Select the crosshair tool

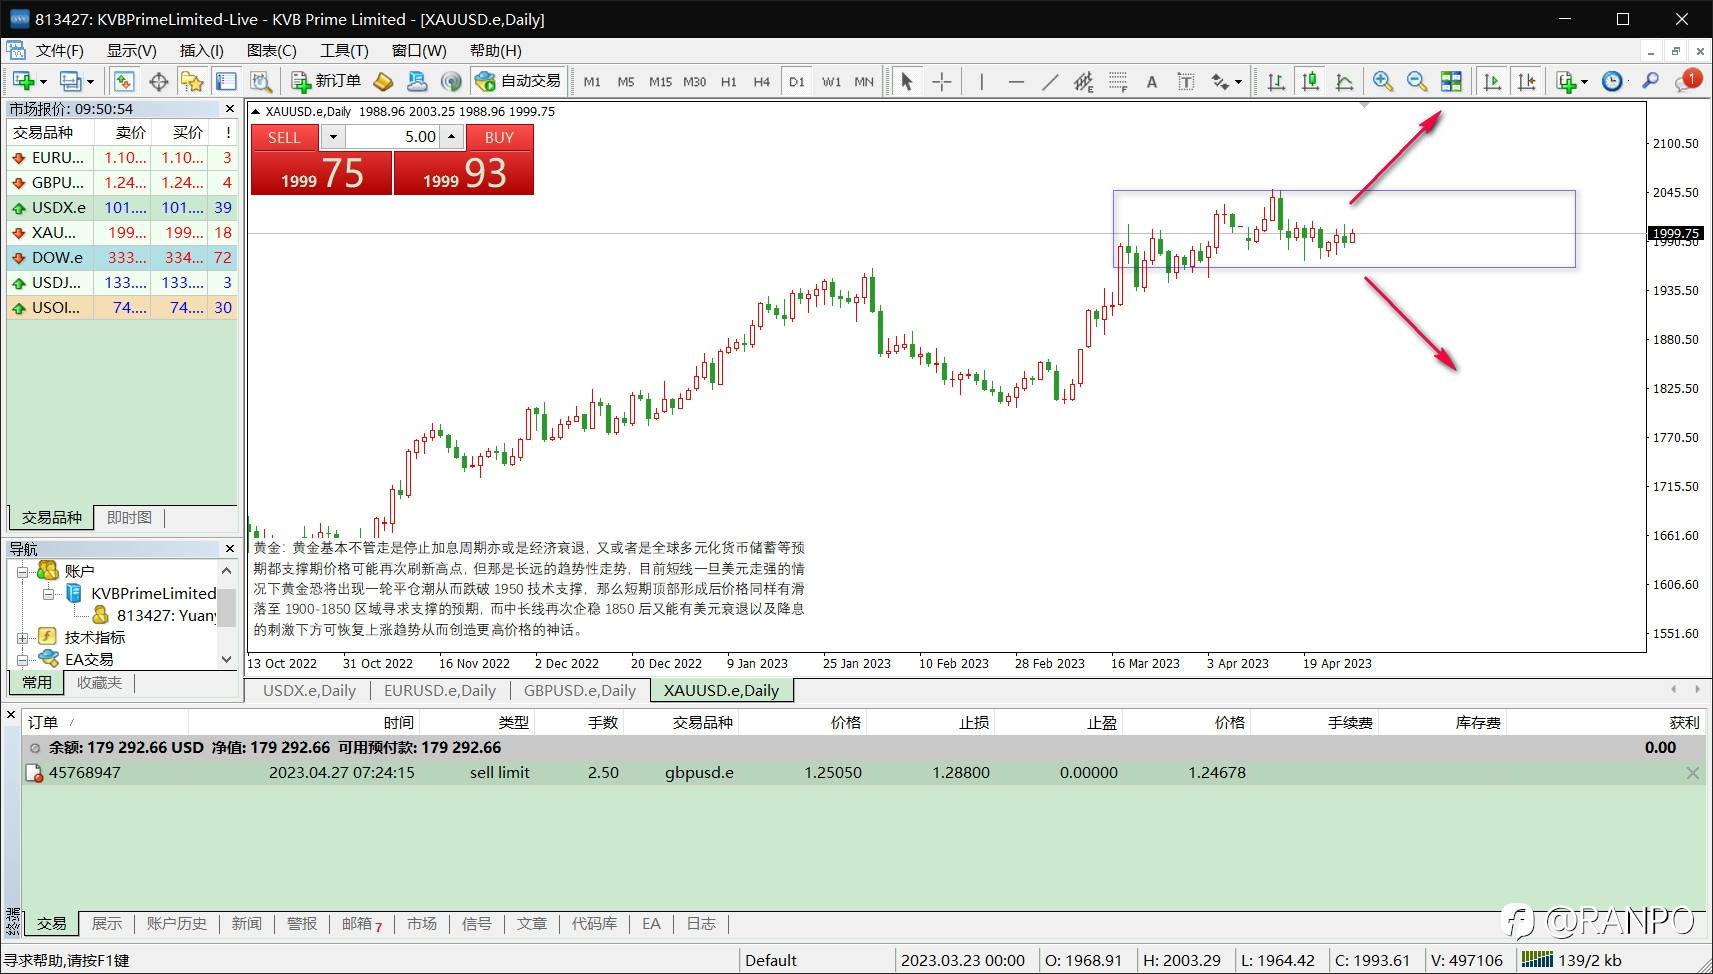[x=941, y=82]
